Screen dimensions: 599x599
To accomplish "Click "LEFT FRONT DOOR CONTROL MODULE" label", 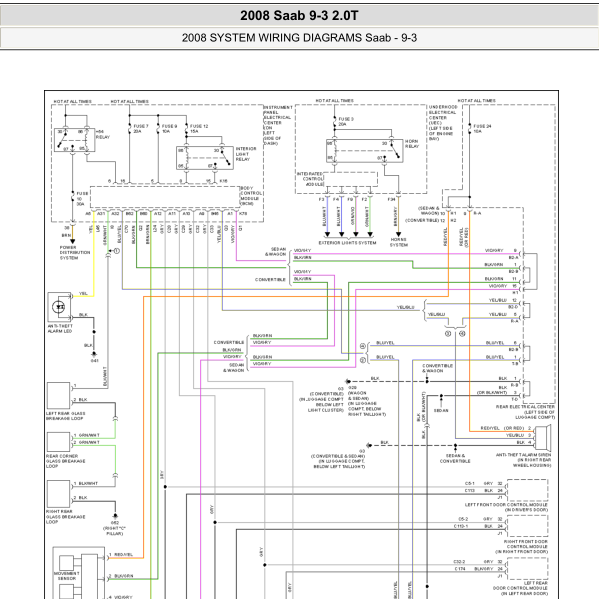I will pyautogui.click(x=506, y=505).
